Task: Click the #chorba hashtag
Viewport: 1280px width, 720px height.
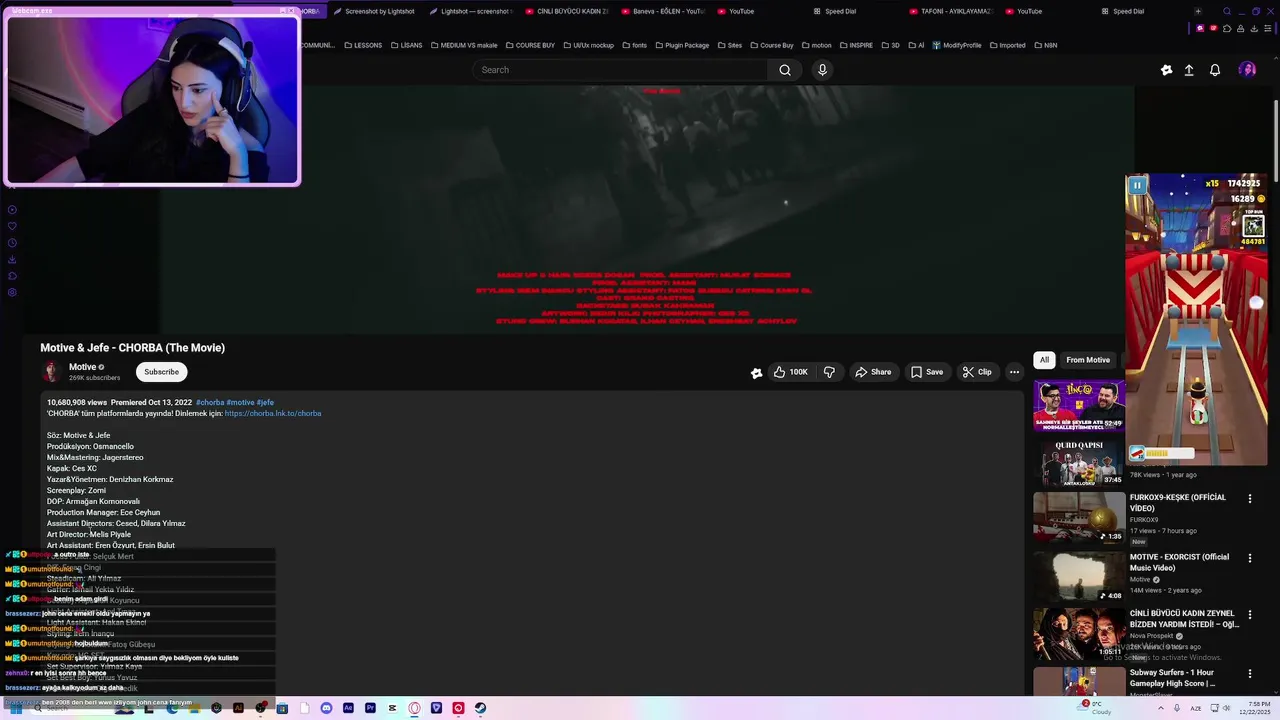Action: (x=210, y=402)
